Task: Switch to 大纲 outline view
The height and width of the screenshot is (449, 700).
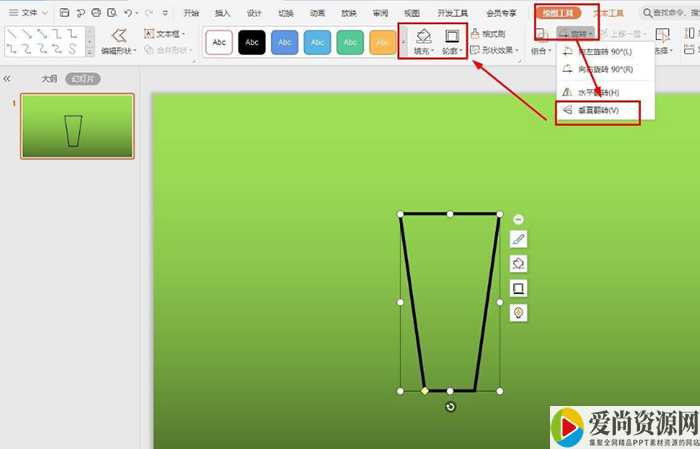Action: tap(49, 78)
